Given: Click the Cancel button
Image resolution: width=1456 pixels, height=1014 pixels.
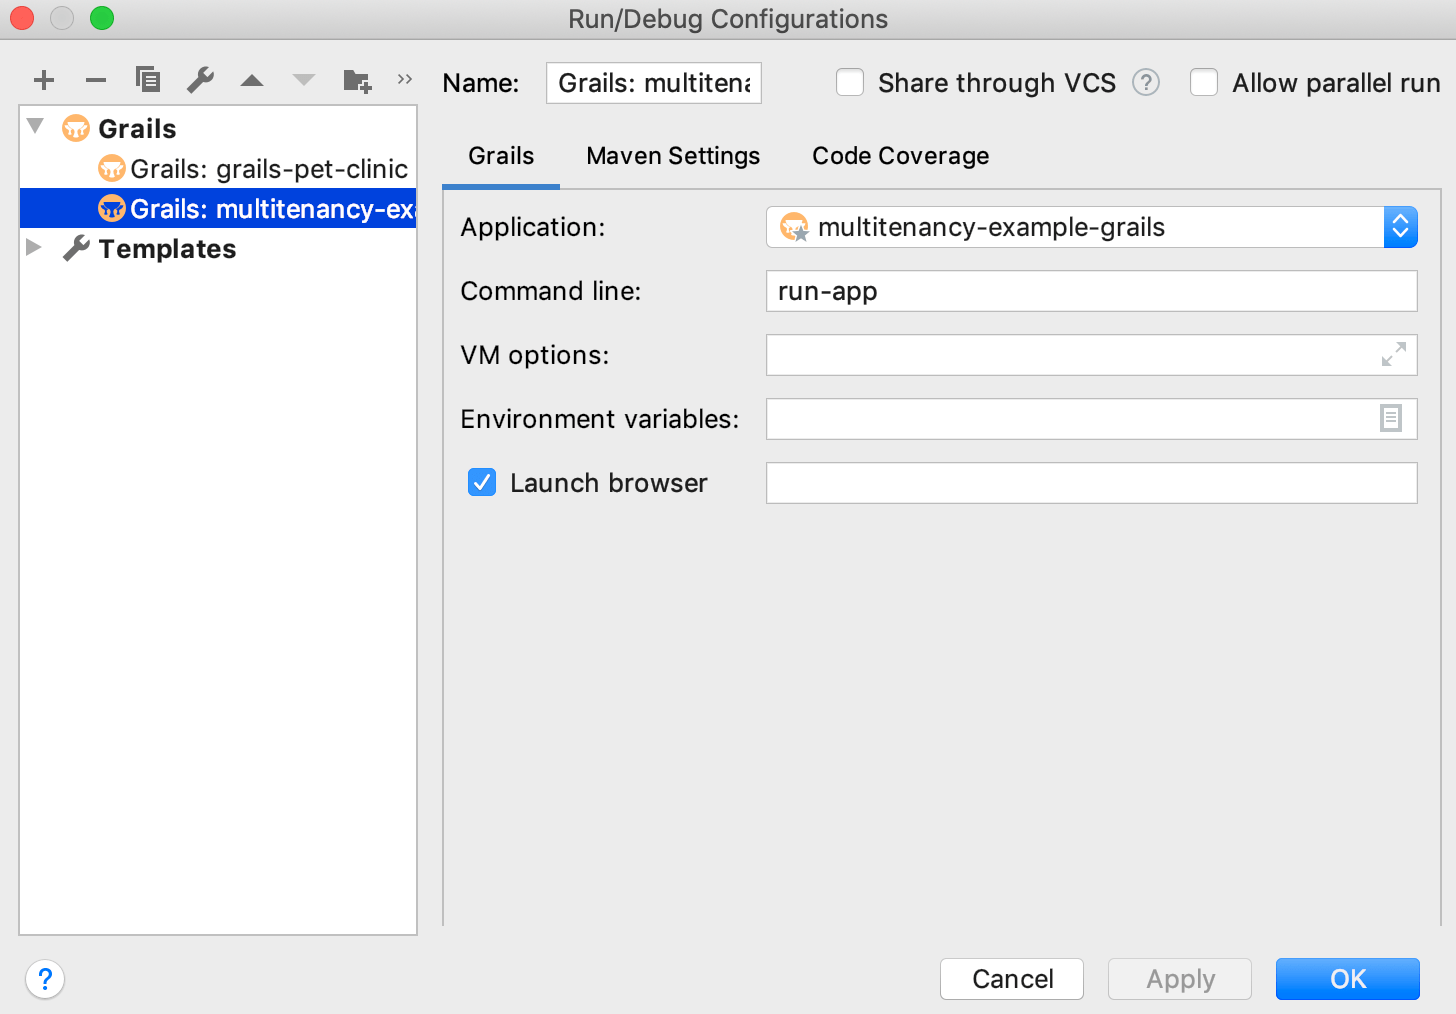Looking at the screenshot, I should click(1012, 979).
